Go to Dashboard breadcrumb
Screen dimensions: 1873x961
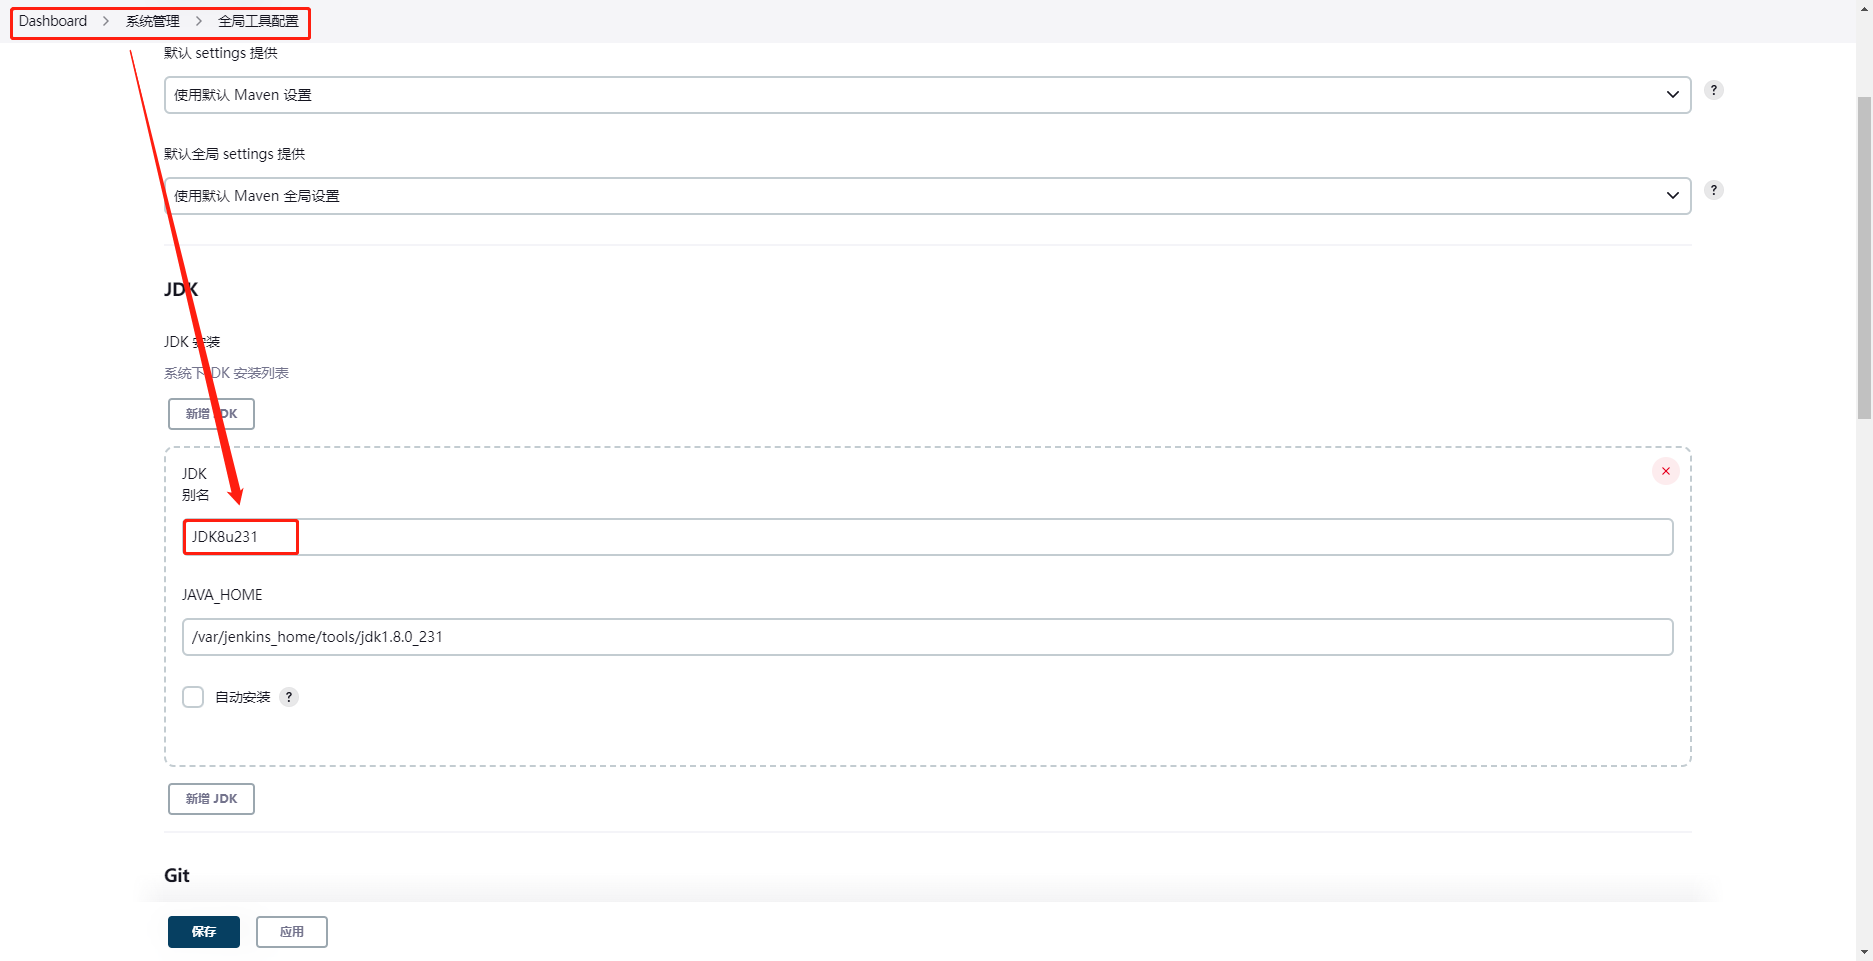53,21
